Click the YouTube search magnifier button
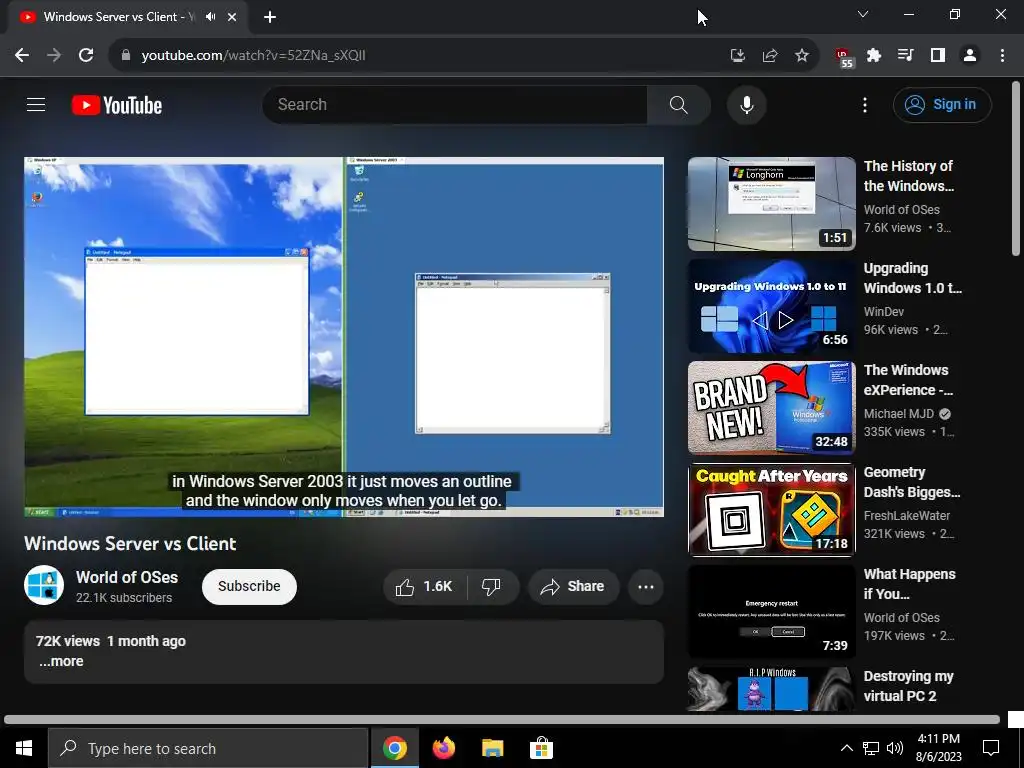 point(679,104)
